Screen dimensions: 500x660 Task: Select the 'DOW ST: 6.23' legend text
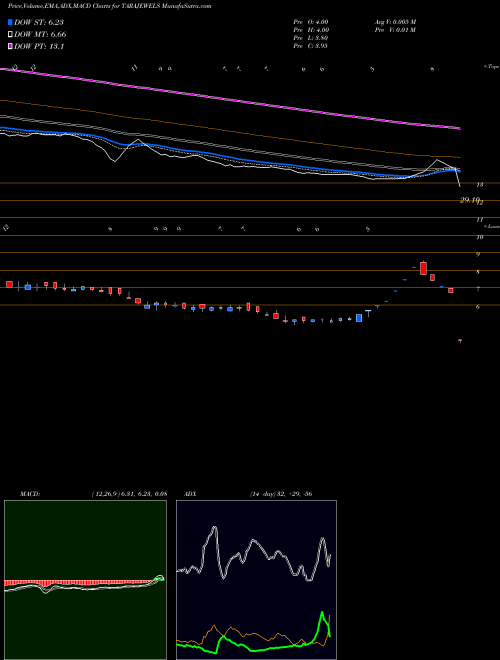point(39,23)
